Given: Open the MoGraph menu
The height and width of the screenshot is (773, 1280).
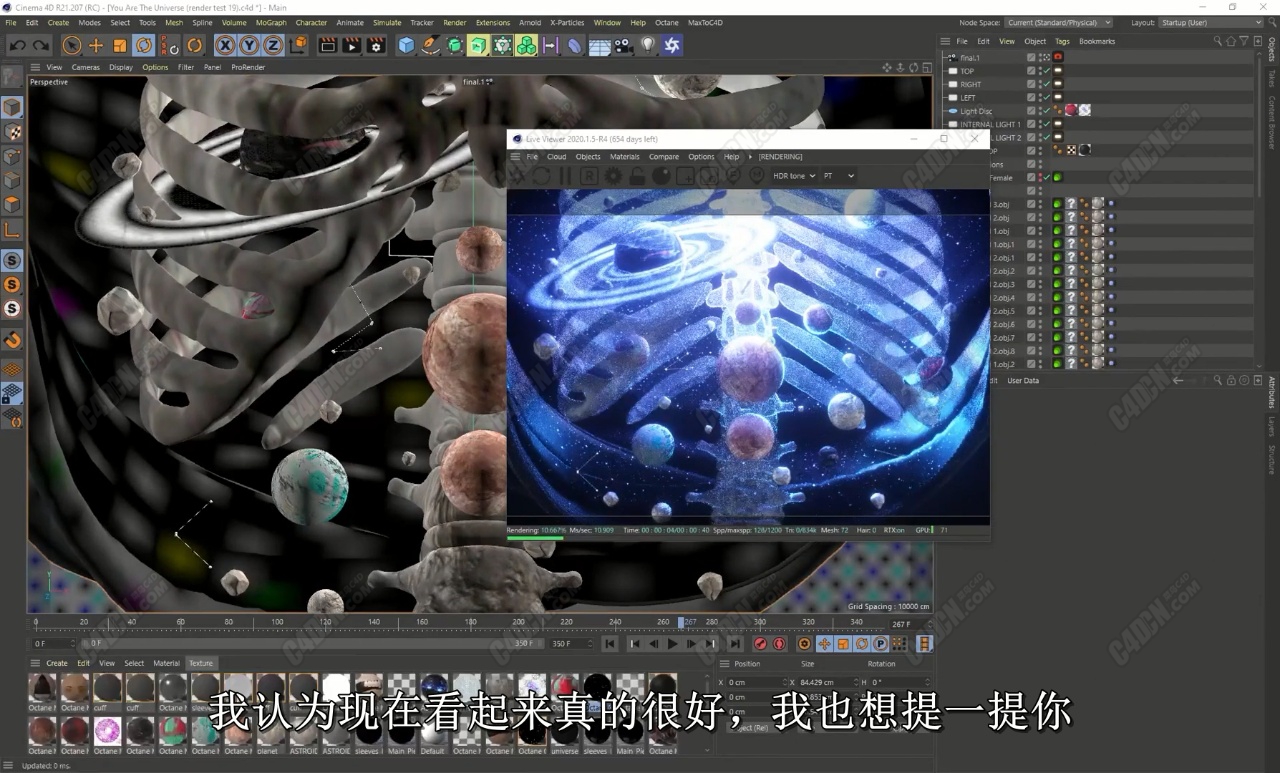Looking at the screenshot, I should 271,22.
